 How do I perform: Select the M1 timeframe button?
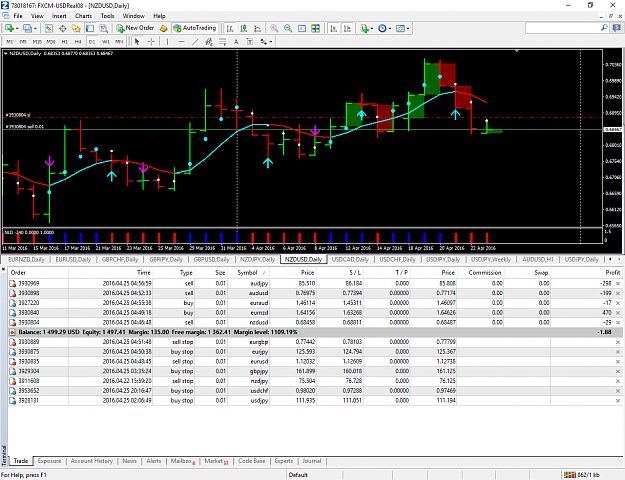point(10,41)
